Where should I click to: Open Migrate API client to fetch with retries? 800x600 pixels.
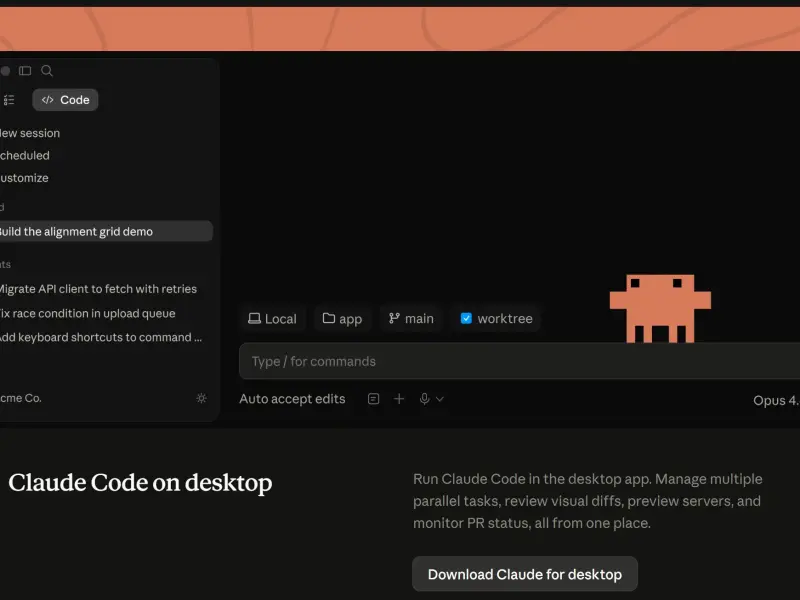(98, 289)
